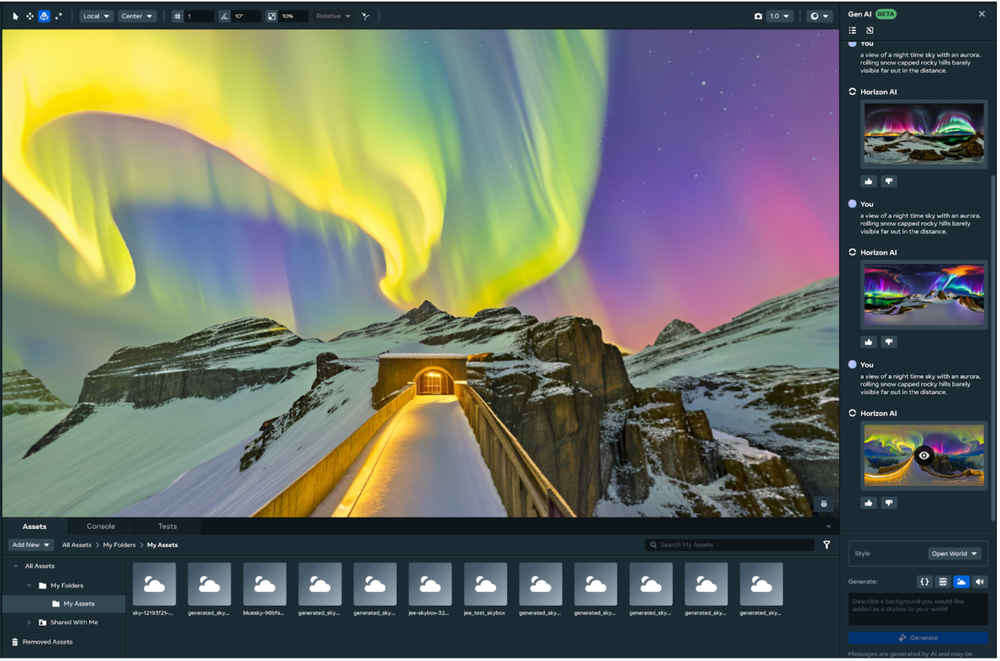Click the All Assets breadcrumb link
Image resolution: width=1000 pixels, height=661 pixels.
[76, 544]
